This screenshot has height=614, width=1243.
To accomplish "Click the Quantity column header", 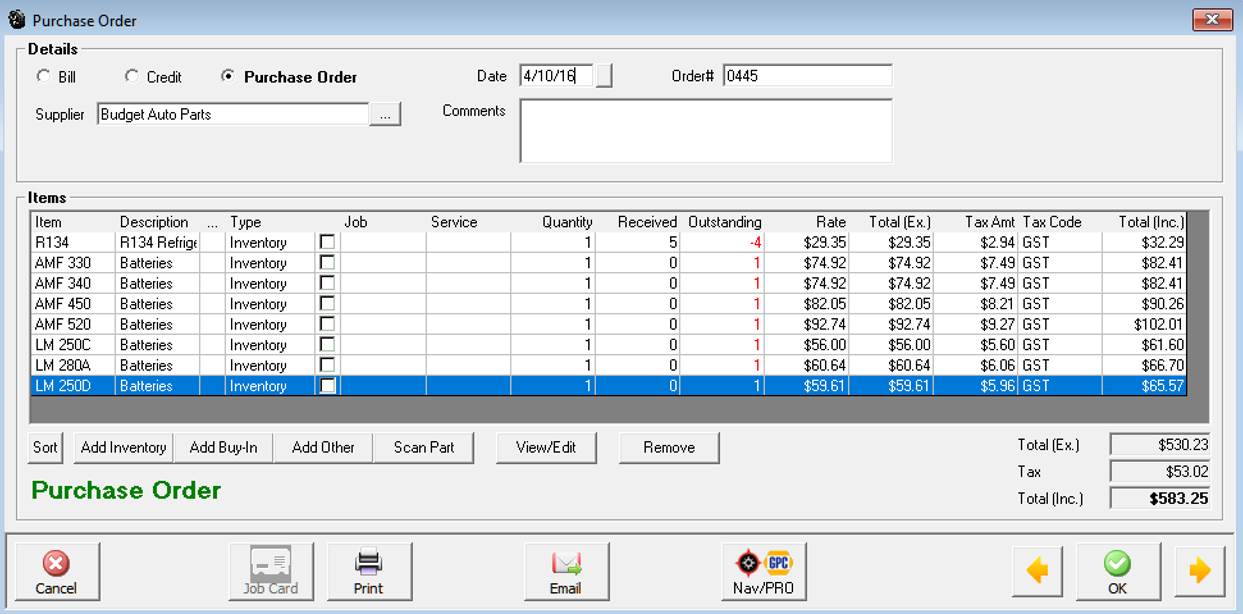I will click(567, 222).
